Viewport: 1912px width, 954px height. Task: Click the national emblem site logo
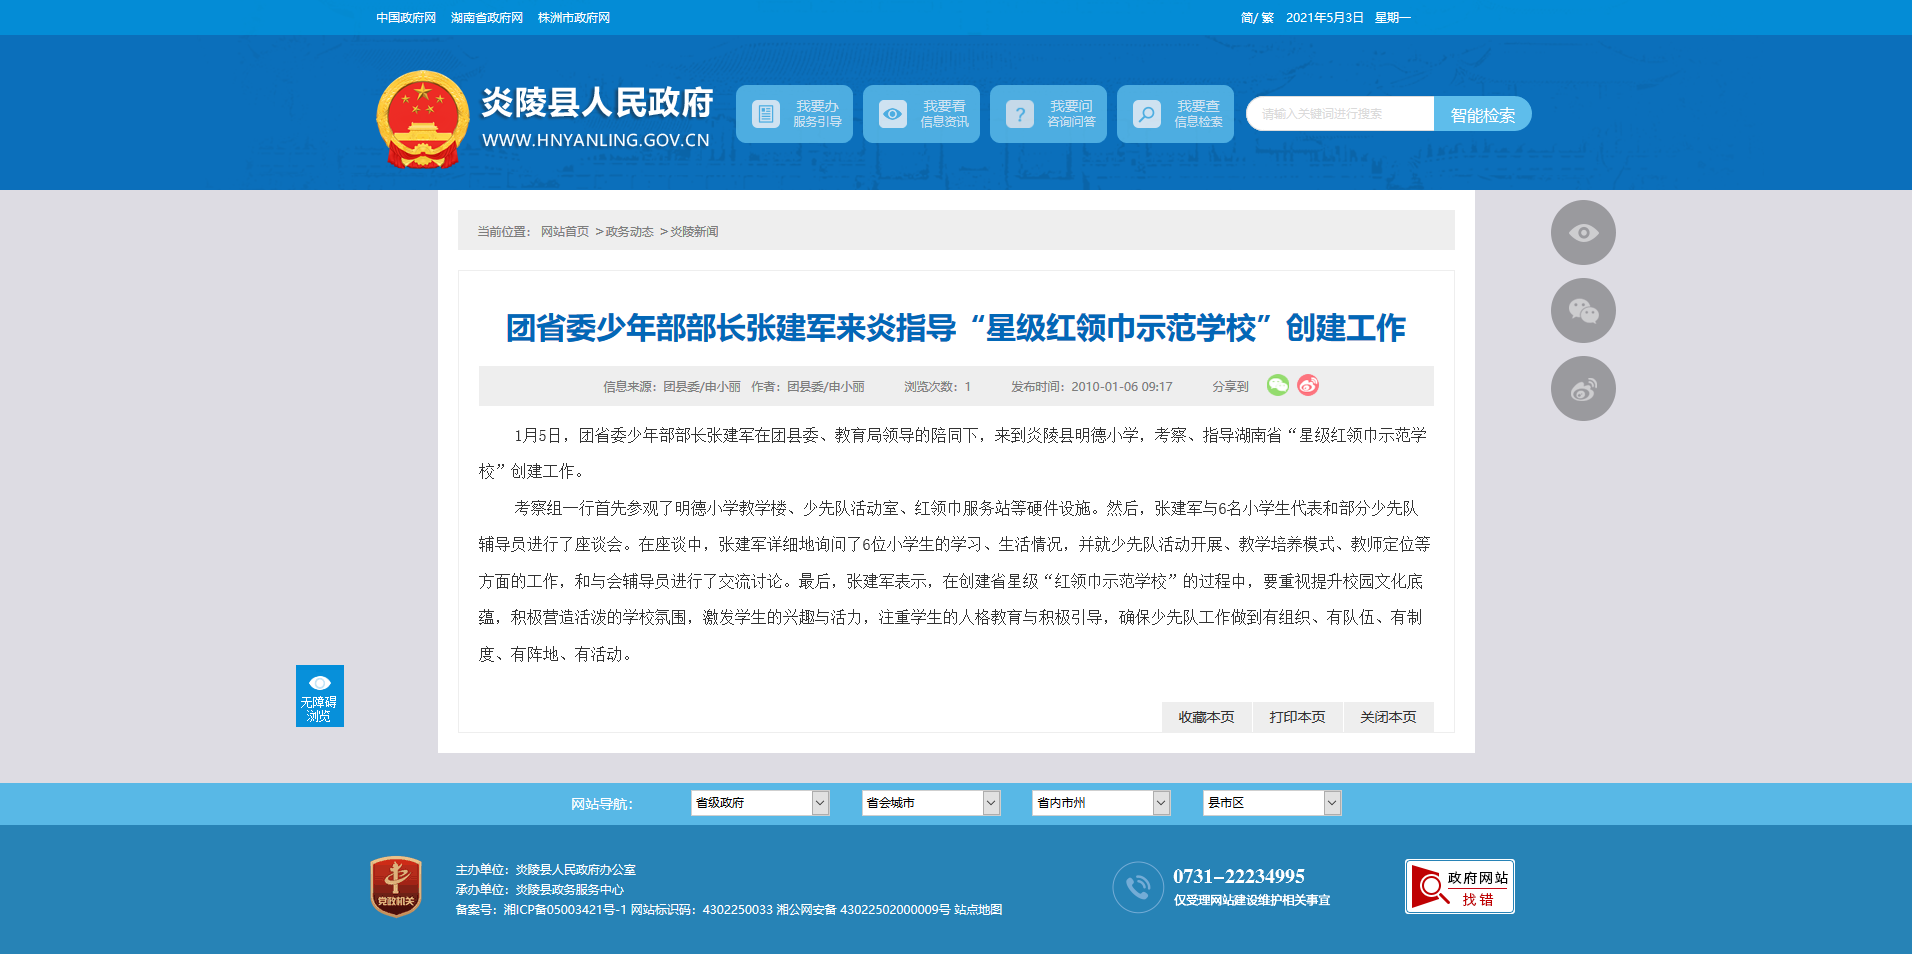[x=423, y=119]
